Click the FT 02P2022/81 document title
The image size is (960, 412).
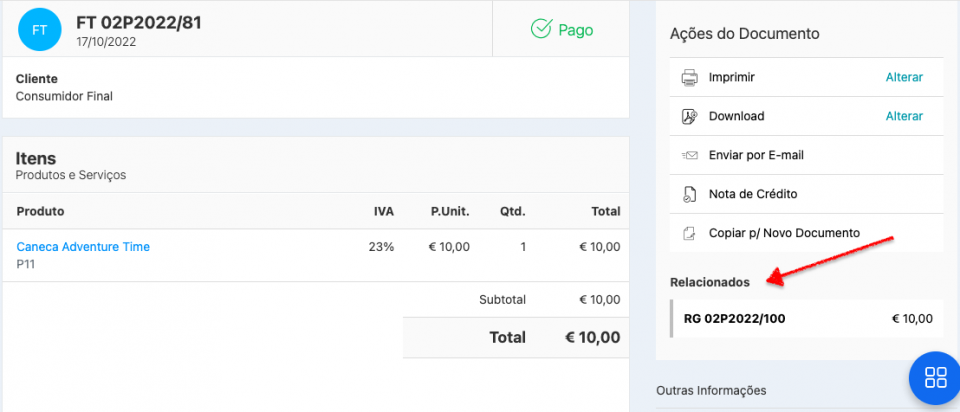139,22
